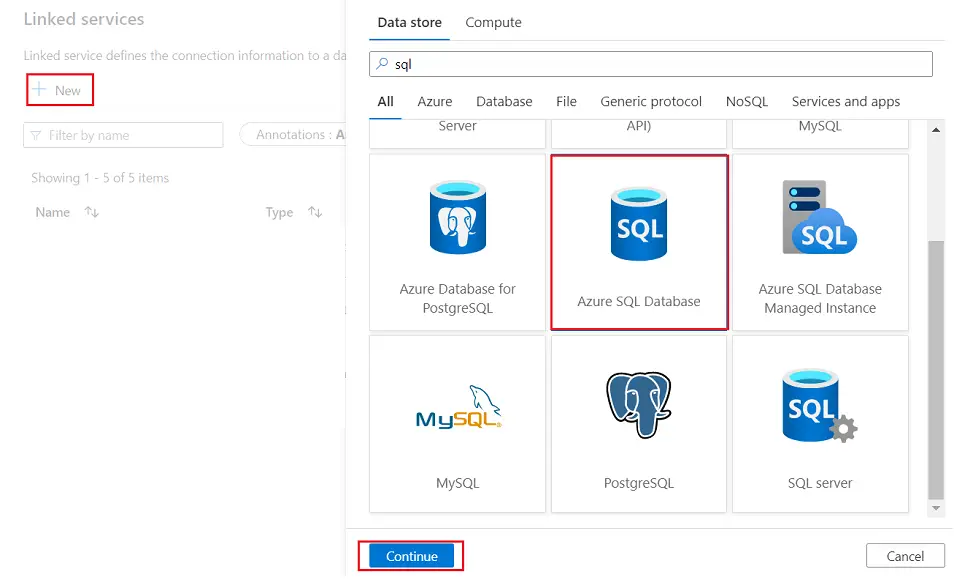Click the Azure Database for PostgreSQL icon
This screenshot has width=955, height=581.
[457, 217]
